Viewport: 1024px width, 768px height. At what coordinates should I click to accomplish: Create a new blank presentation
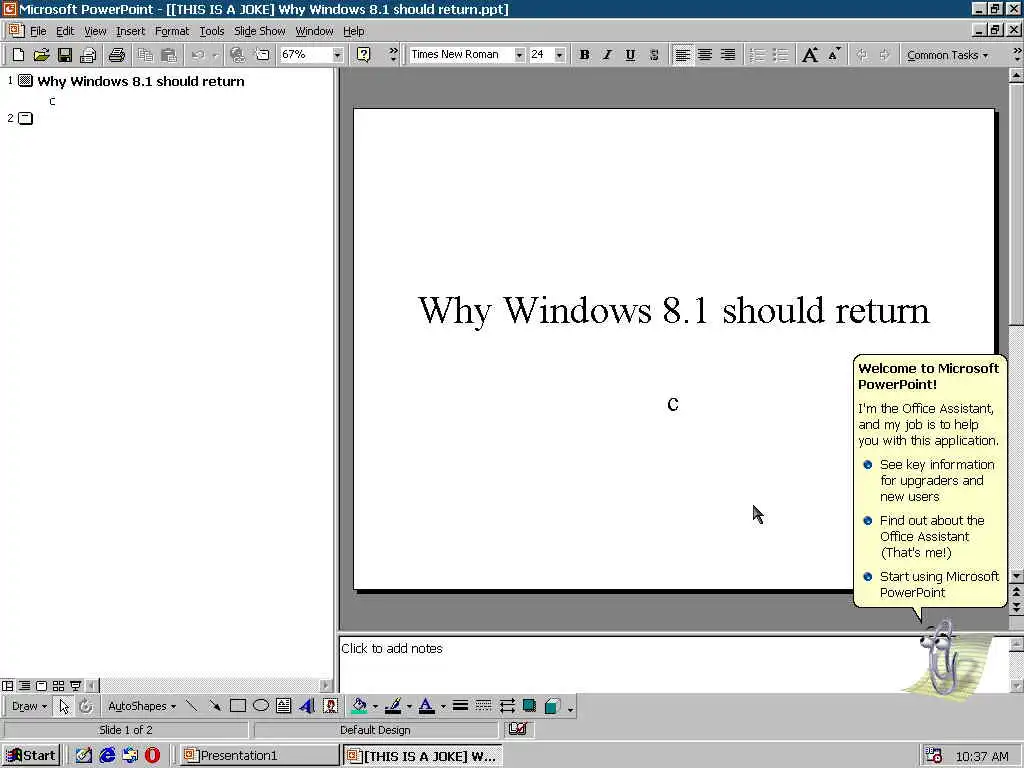point(18,55)
